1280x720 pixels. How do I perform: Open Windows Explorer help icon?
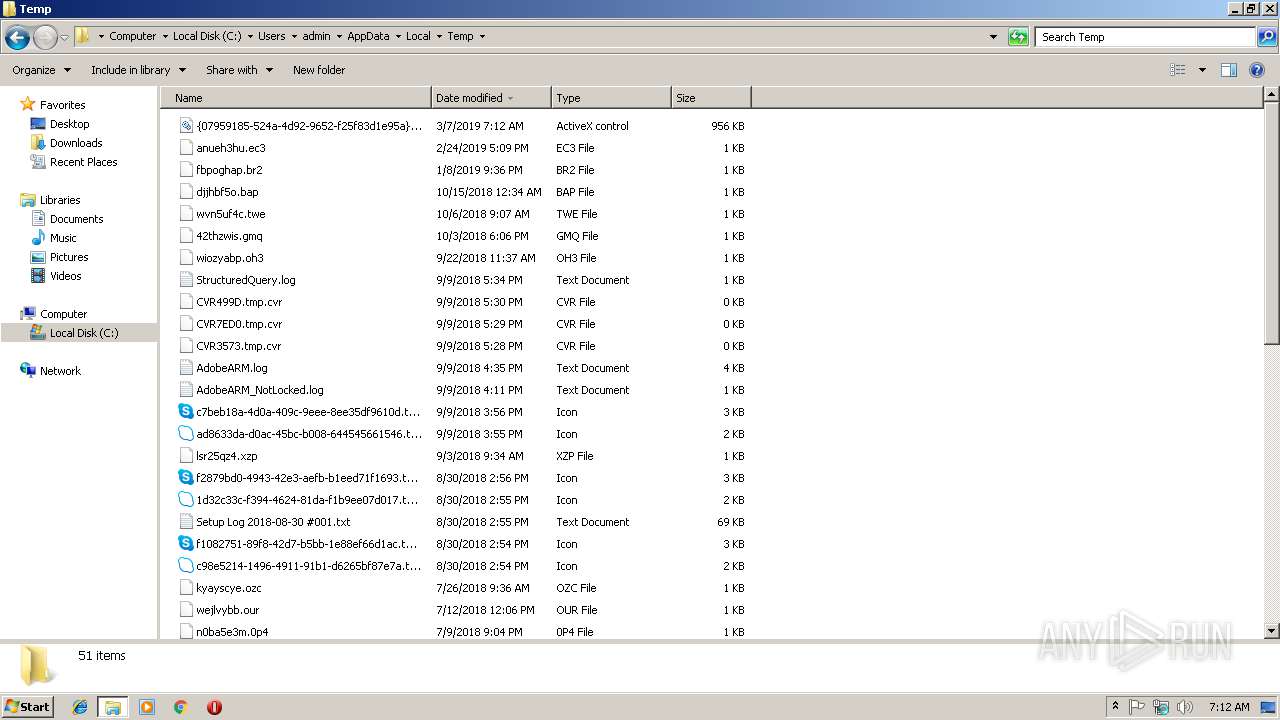pos(1257,70)
